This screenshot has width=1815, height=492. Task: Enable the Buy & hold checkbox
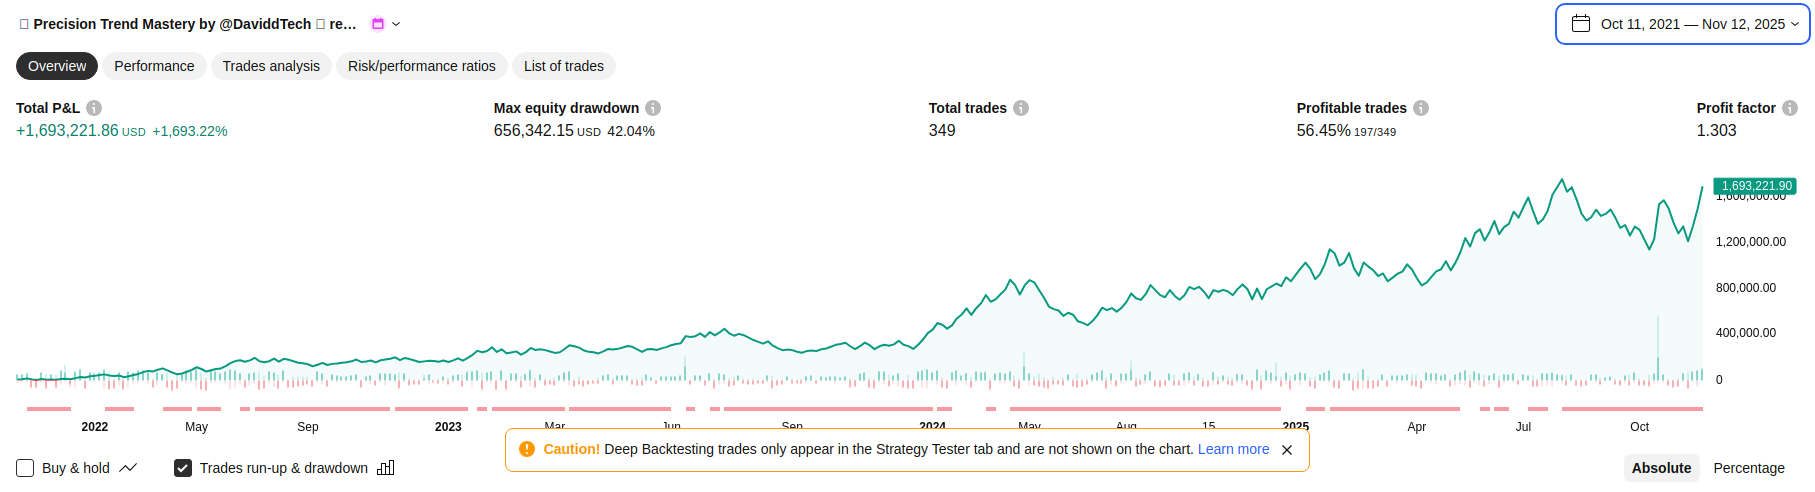[25, 468]
